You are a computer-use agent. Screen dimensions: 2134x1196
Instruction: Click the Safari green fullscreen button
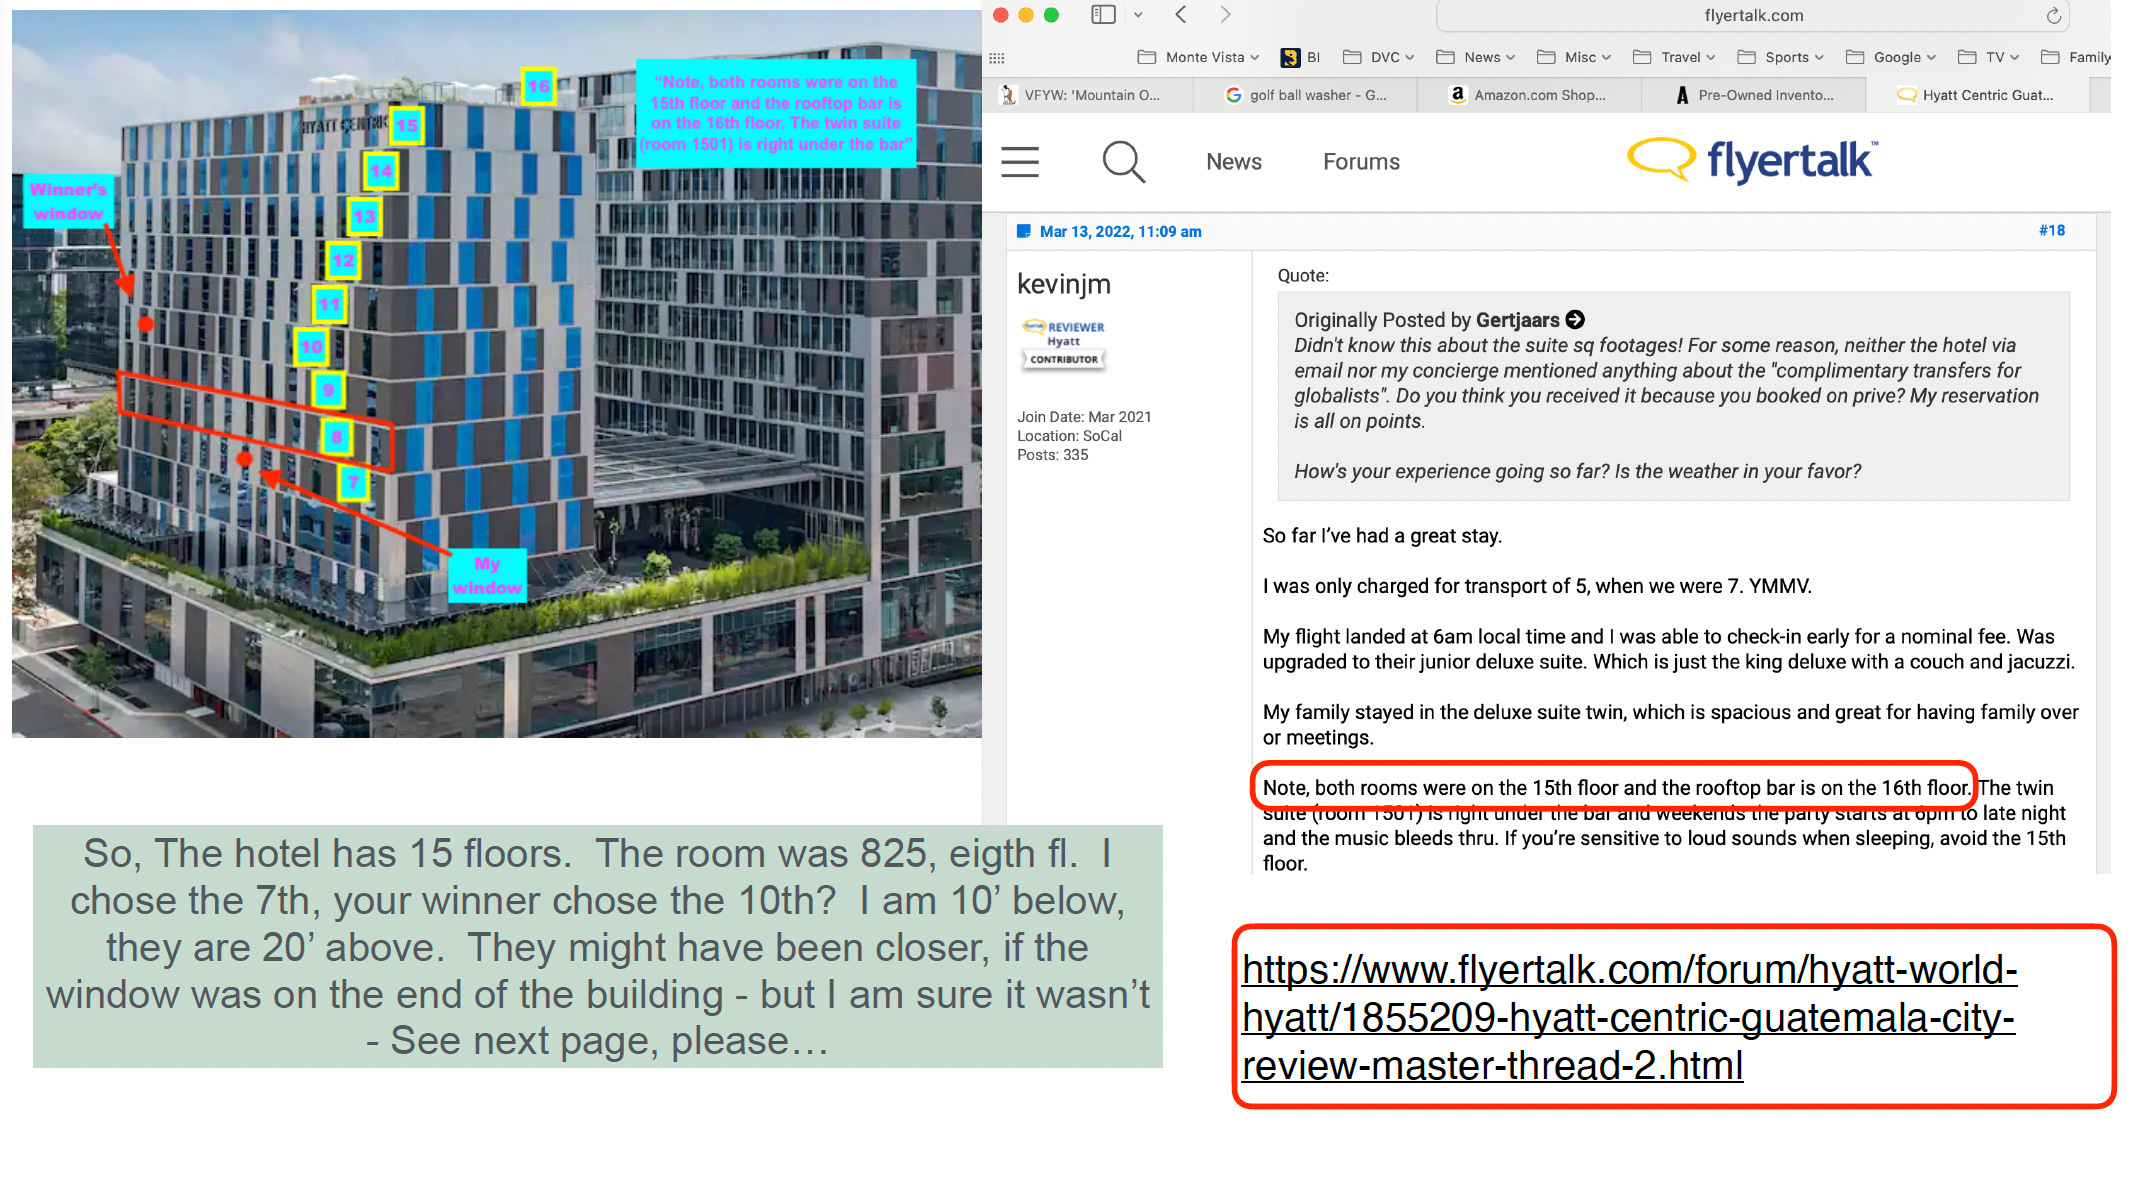tap(1051, 15)
